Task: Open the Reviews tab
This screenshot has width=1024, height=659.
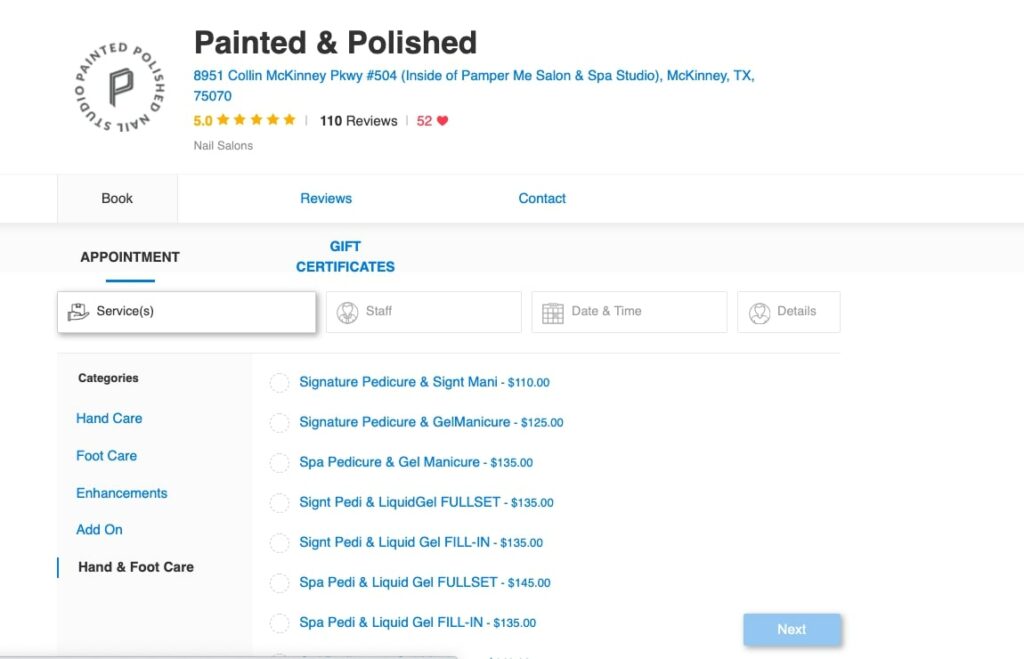Action: [326, 199]
